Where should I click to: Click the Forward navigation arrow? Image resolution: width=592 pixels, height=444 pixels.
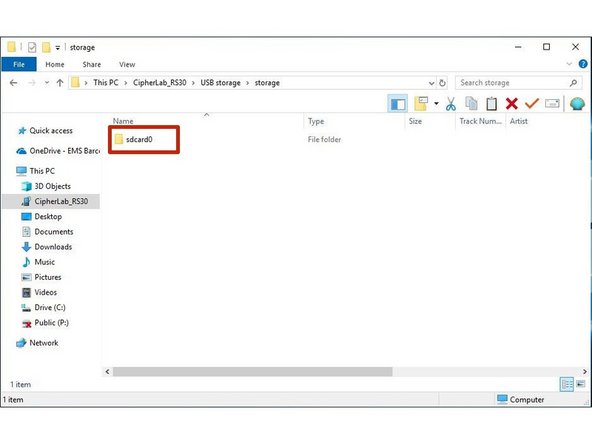point(32,83)
